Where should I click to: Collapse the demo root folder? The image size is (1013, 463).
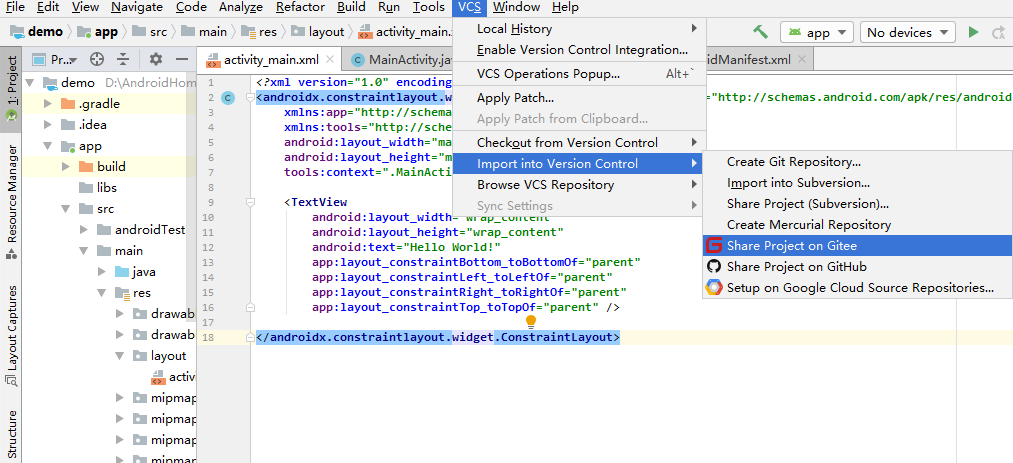(x=29, y=83)
